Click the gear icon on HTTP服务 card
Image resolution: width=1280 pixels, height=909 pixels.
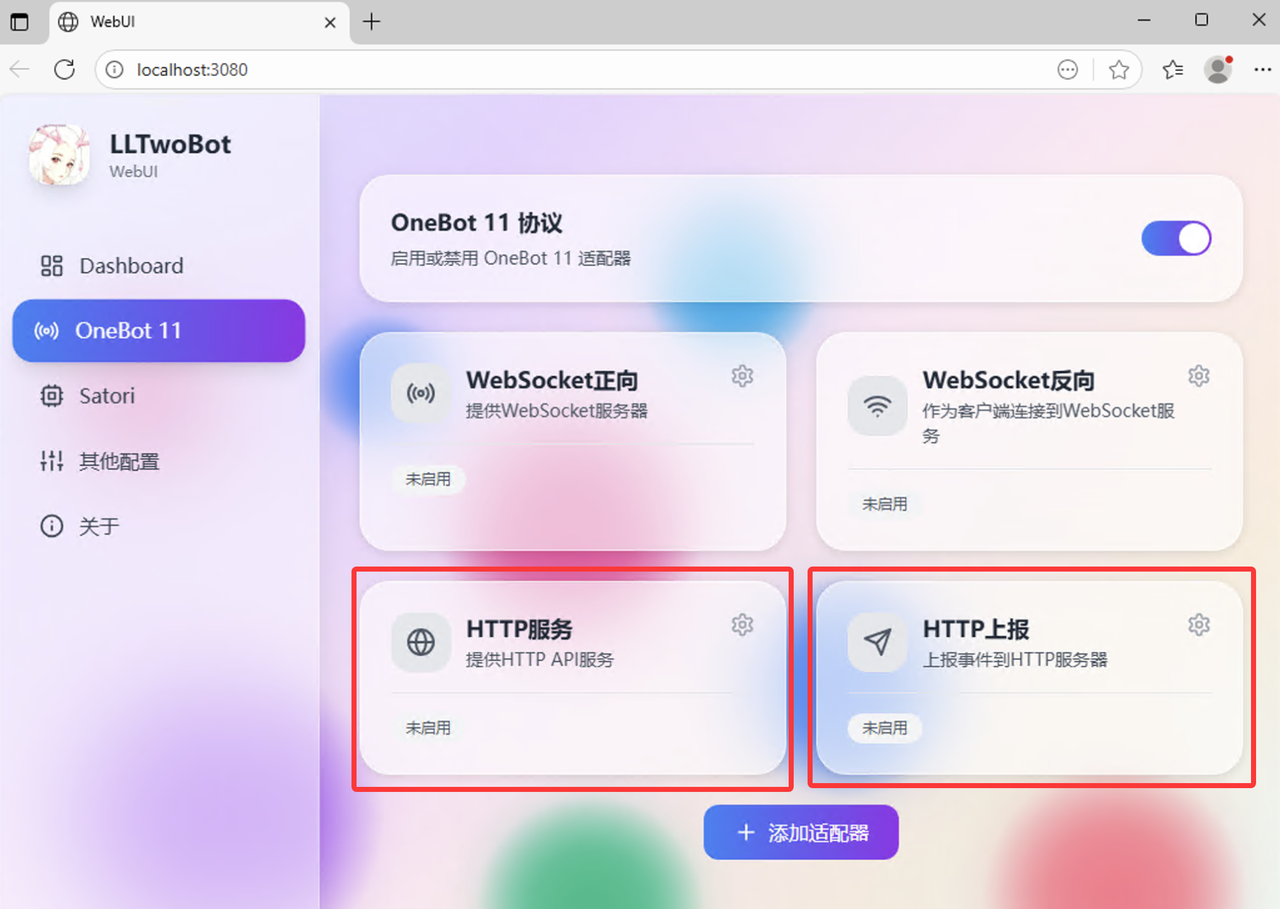click(742, 625)
